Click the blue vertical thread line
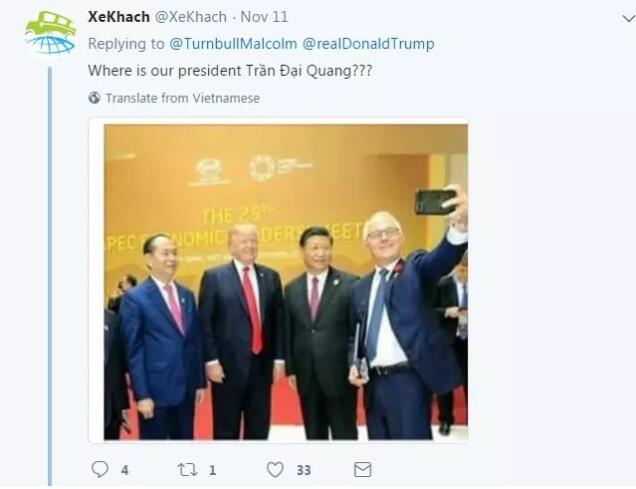Viewport: 636px width, 489px height. coord(50,276)
